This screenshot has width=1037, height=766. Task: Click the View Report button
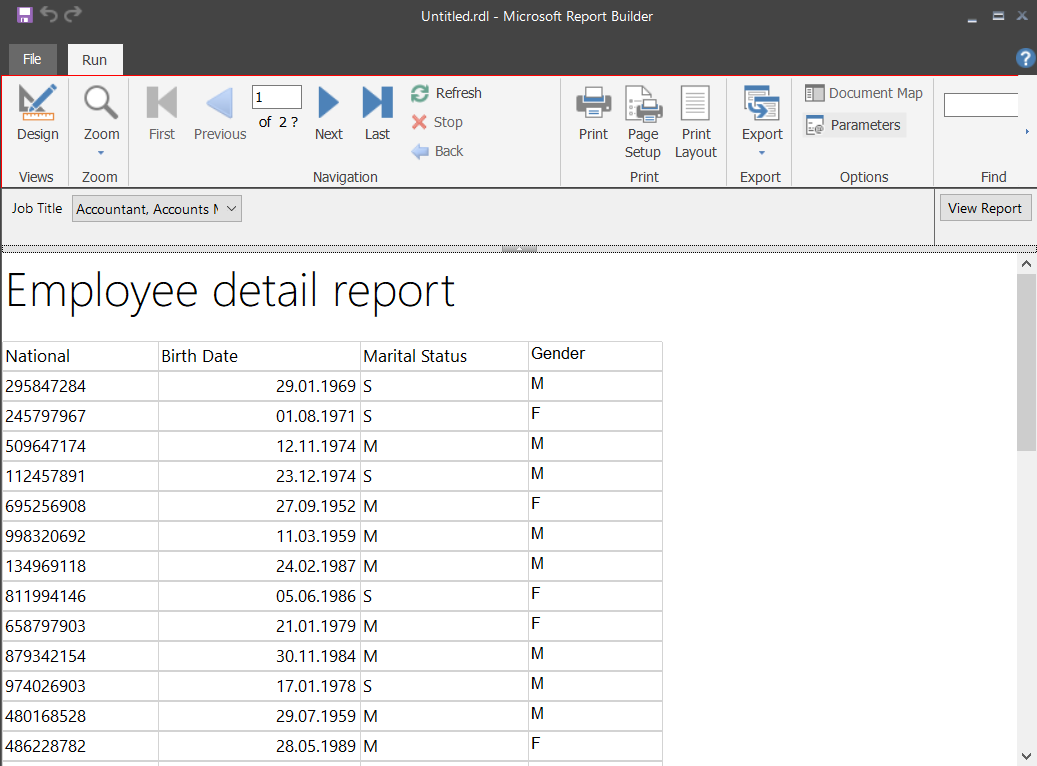pos(985,208)
